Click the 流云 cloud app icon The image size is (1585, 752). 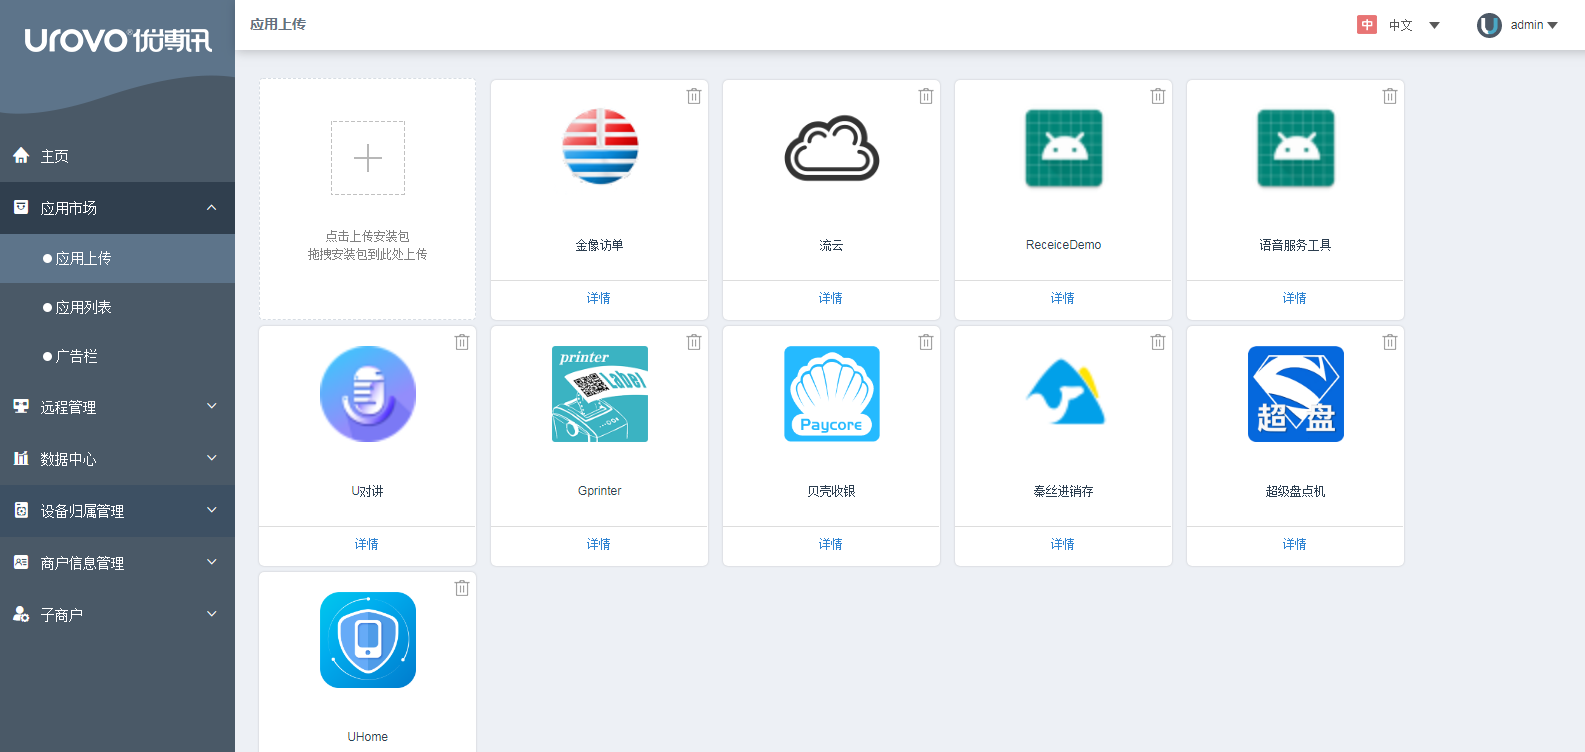832,148
